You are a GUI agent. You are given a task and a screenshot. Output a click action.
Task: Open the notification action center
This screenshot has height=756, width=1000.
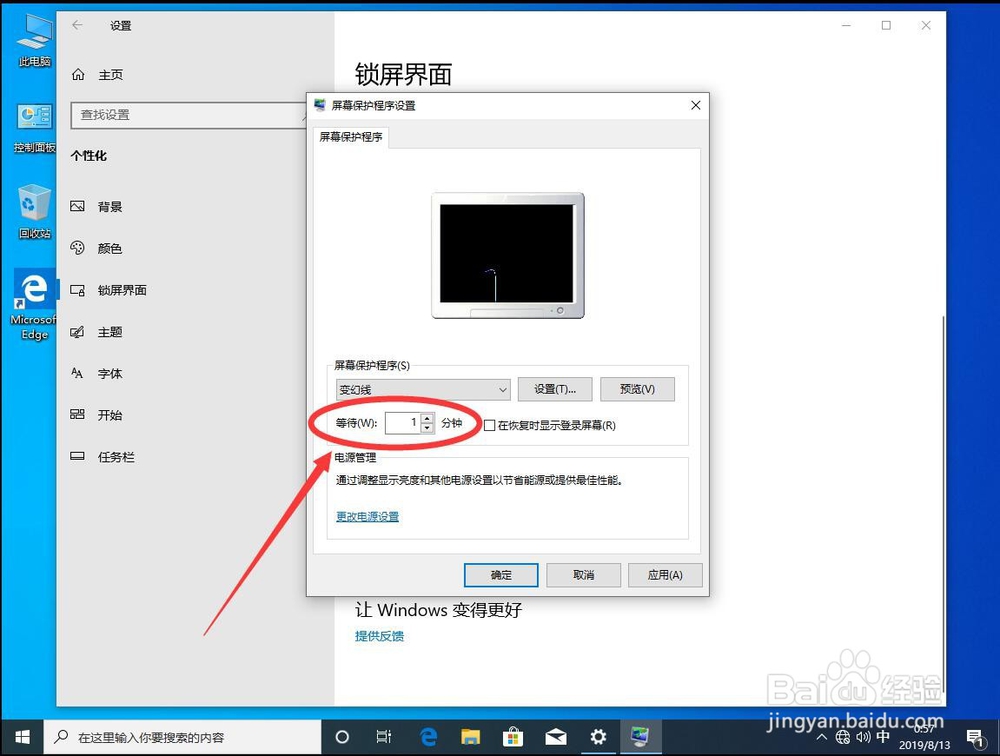click(x=976, y=738)
